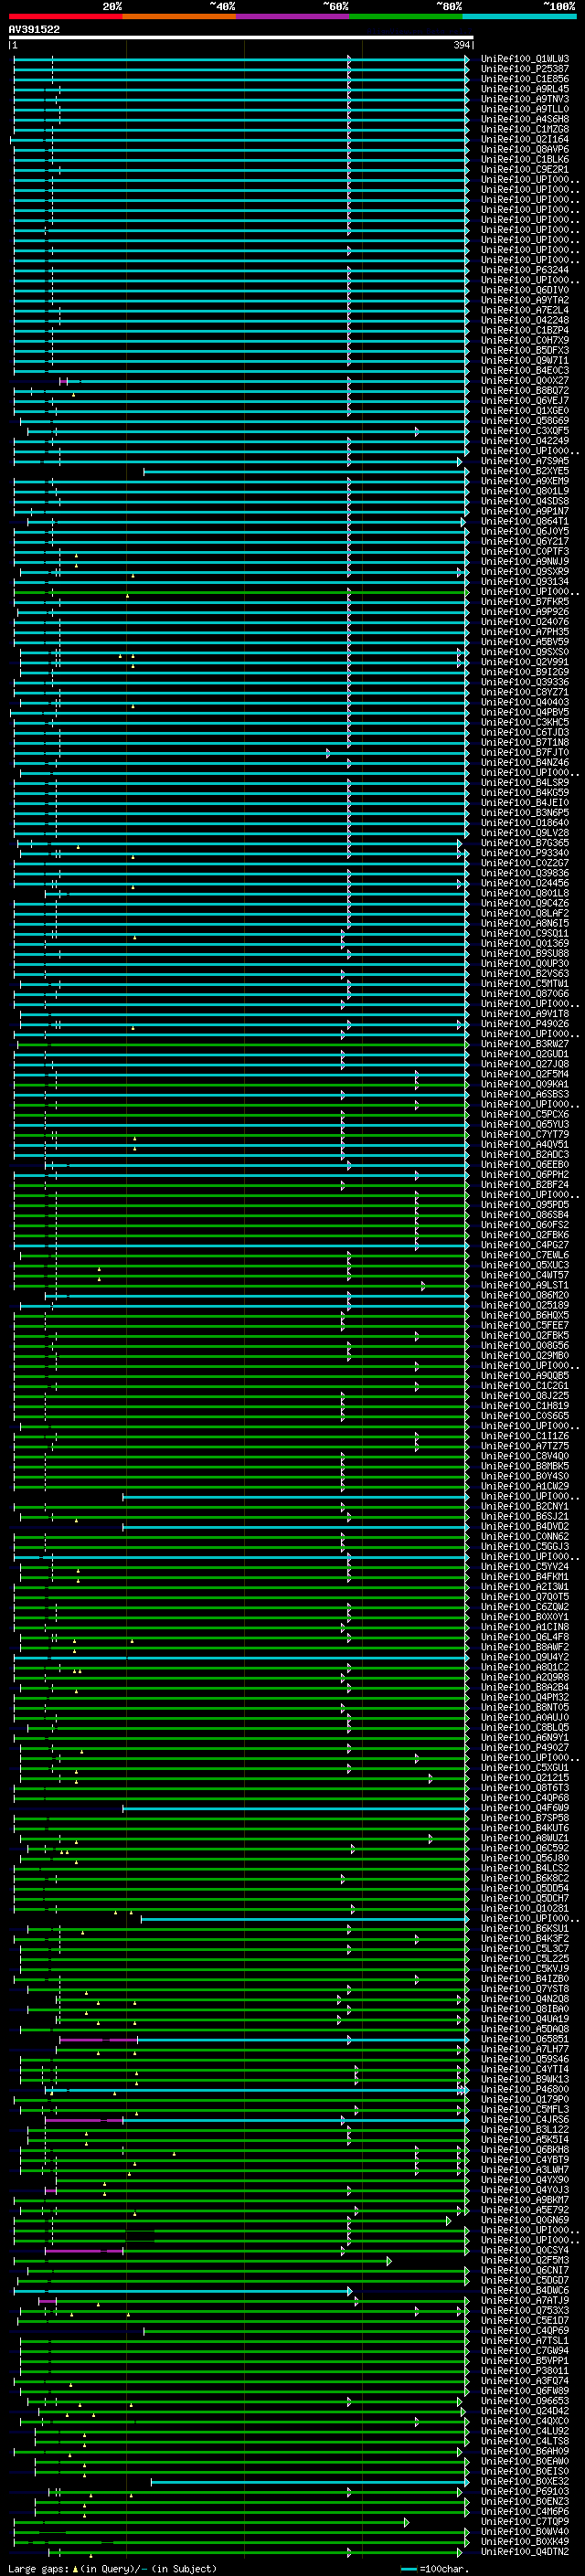The height and width of the screenshot is (2576, 585).
Task: Click the =100char. legend text
Action: (x=443, y=2568)
